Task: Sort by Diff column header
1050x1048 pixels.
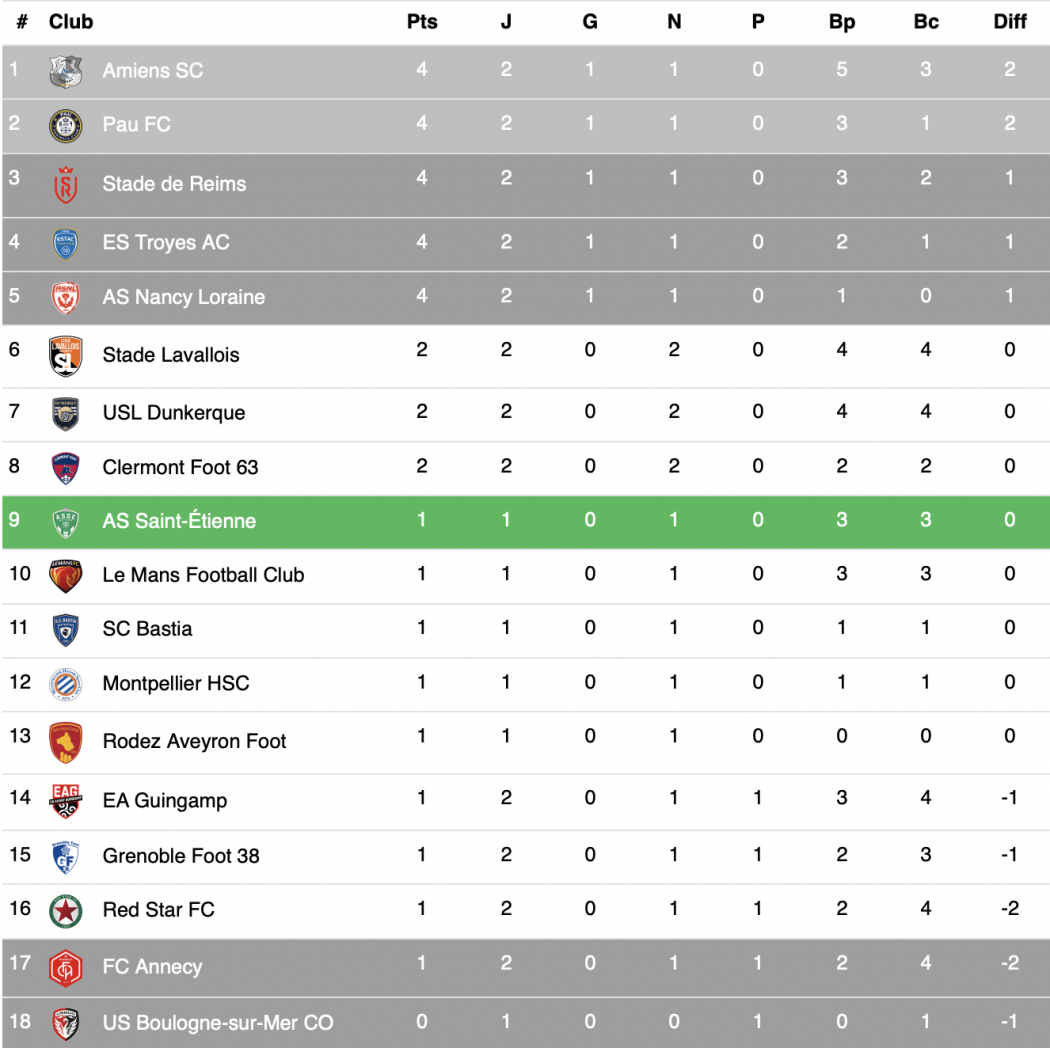Action: 1010,22
